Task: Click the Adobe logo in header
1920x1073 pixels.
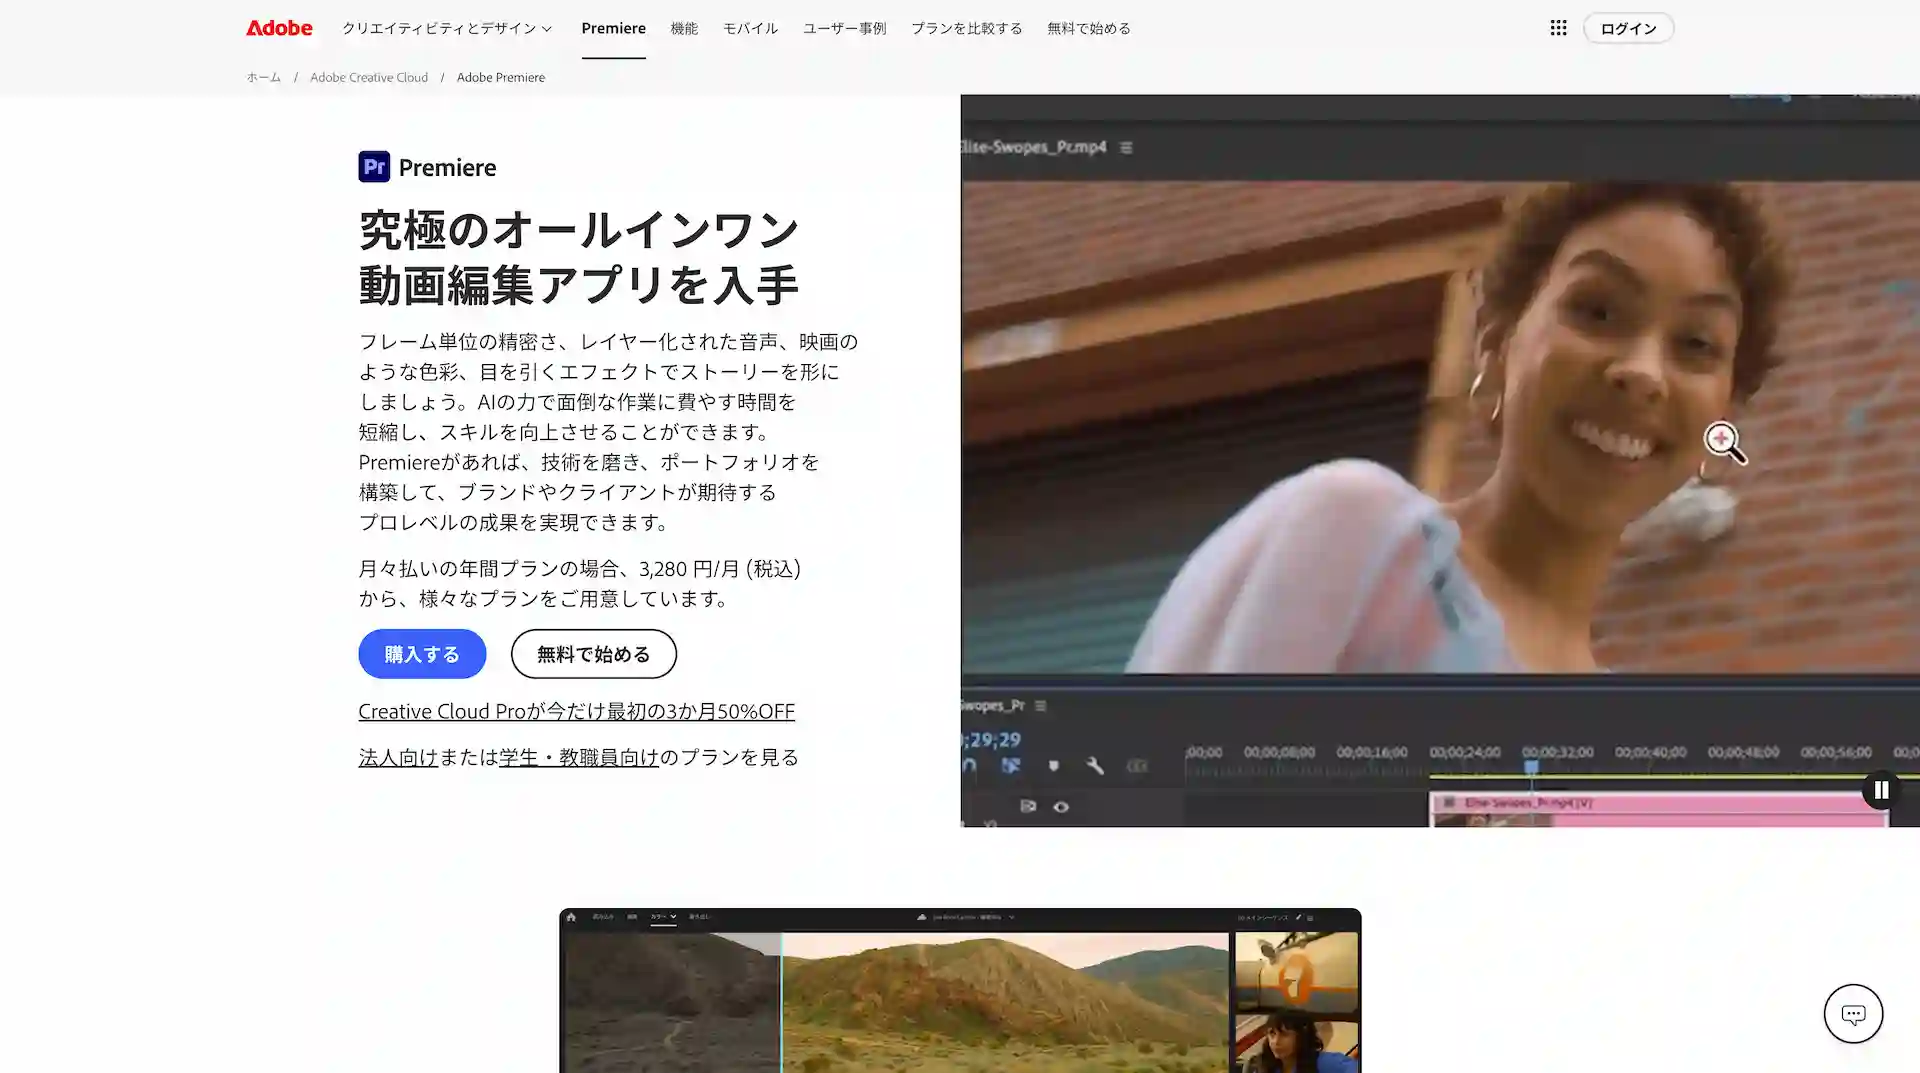Action: click(279, 28)
